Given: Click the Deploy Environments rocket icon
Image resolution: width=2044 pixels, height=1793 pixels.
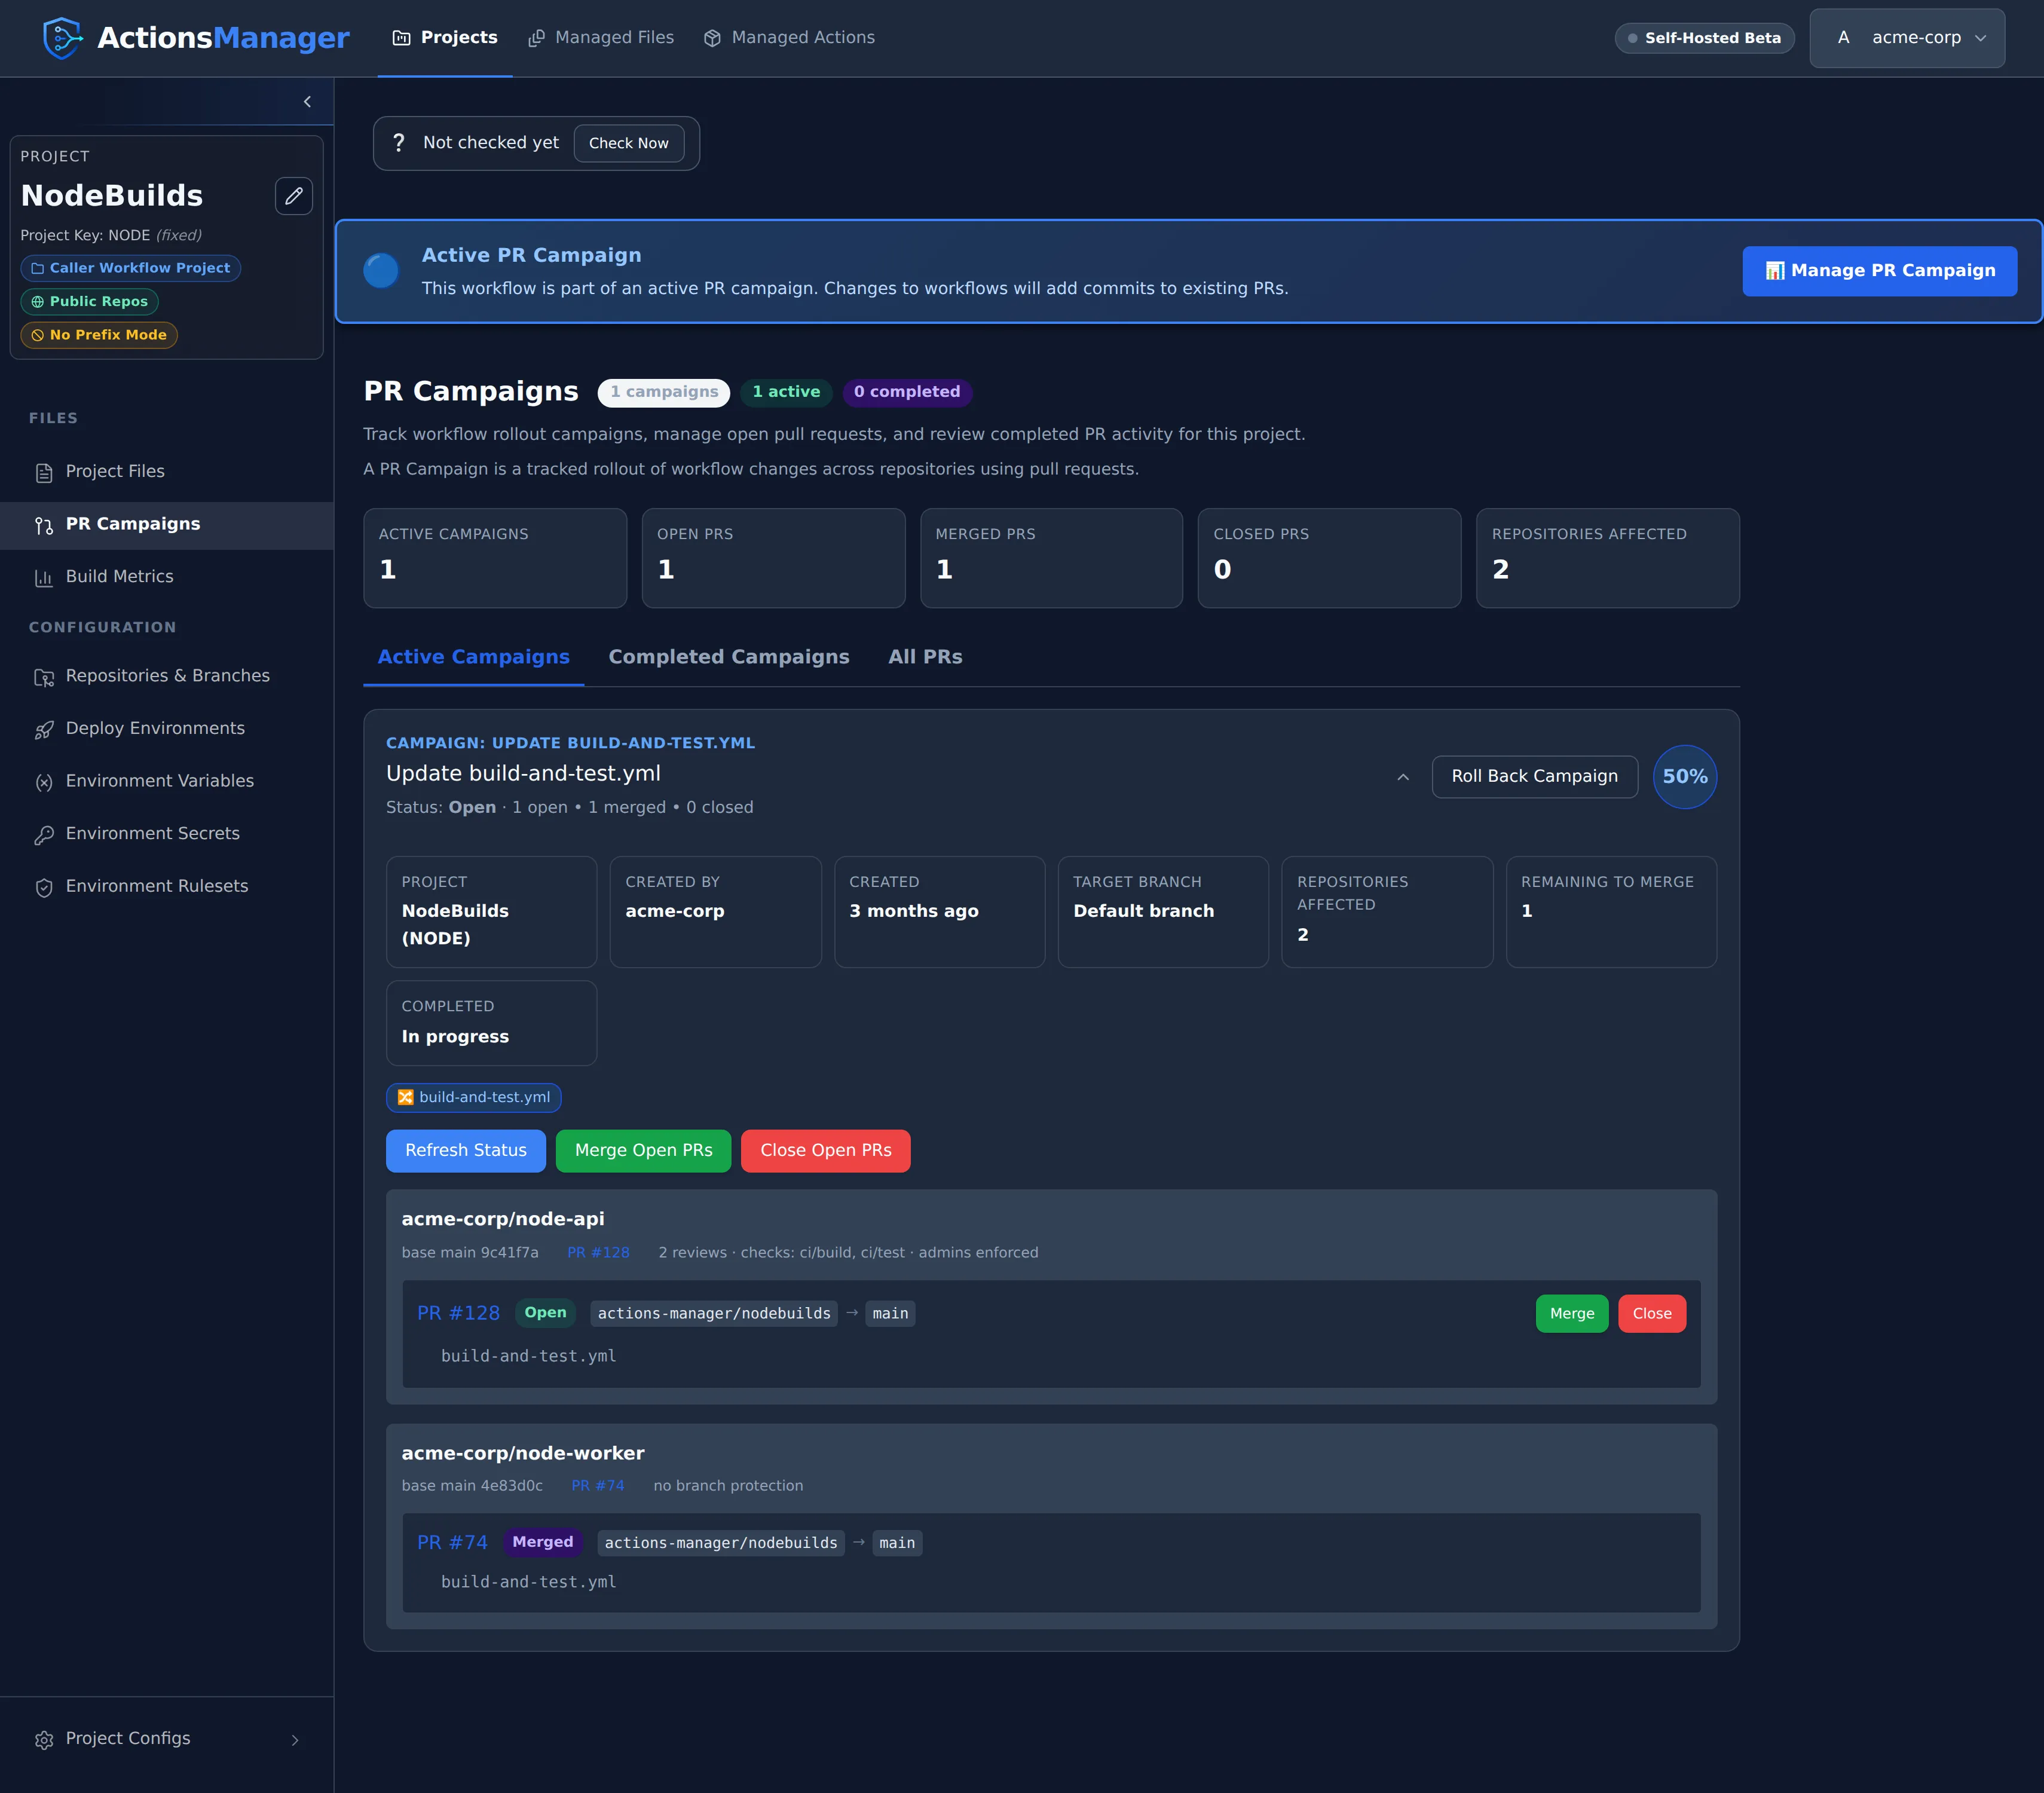Looking at the screenshot, I should click(44, 730).
